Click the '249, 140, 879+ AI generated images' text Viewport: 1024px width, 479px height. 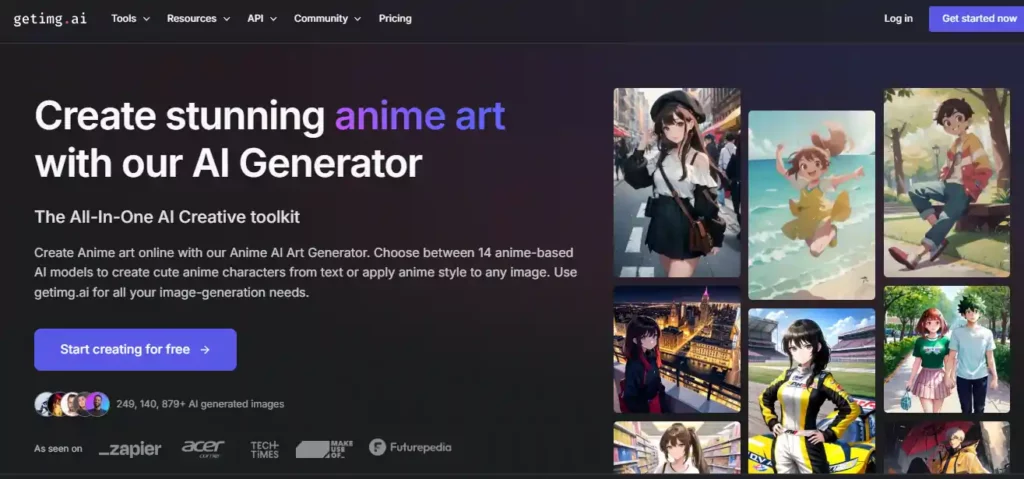click(200, 405)
